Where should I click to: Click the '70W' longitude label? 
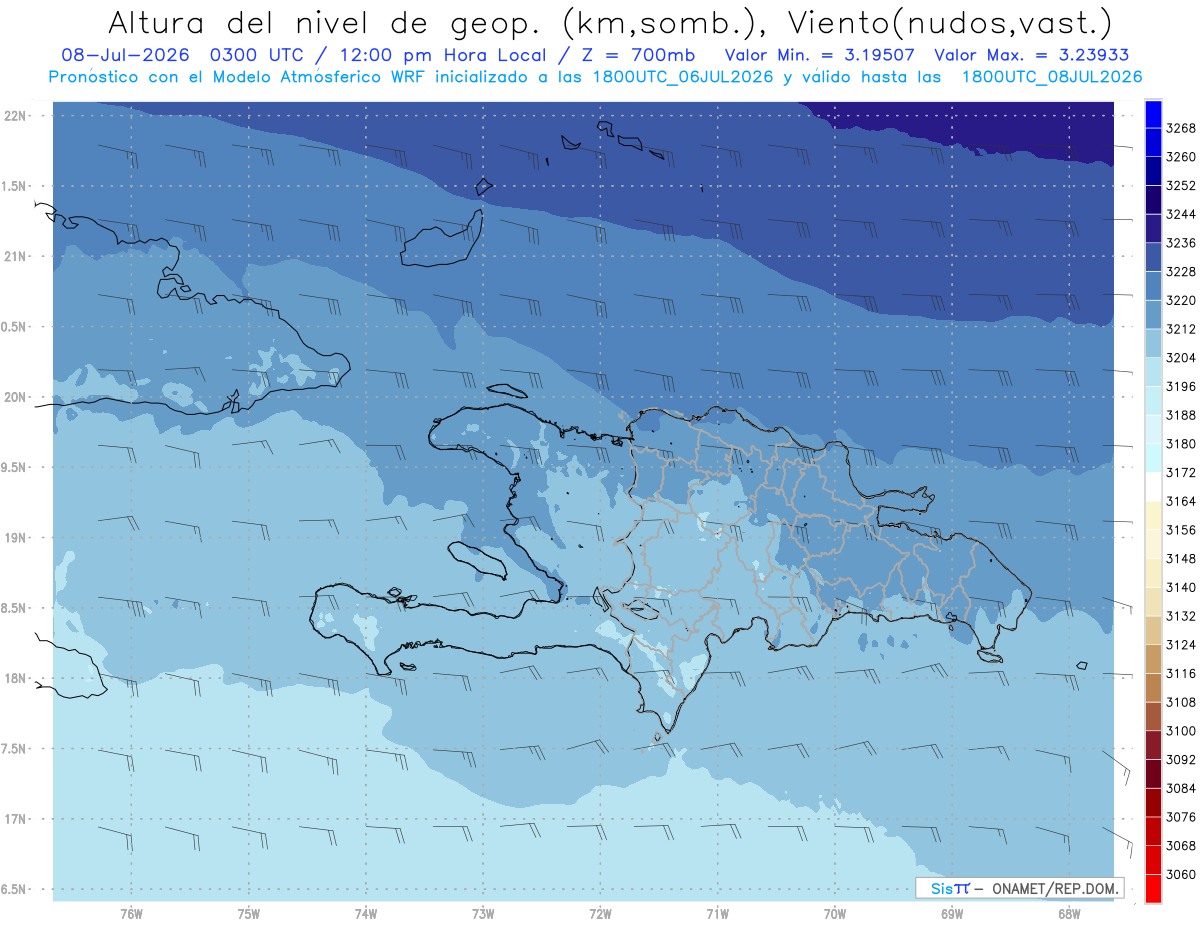(x=835, y=914)
